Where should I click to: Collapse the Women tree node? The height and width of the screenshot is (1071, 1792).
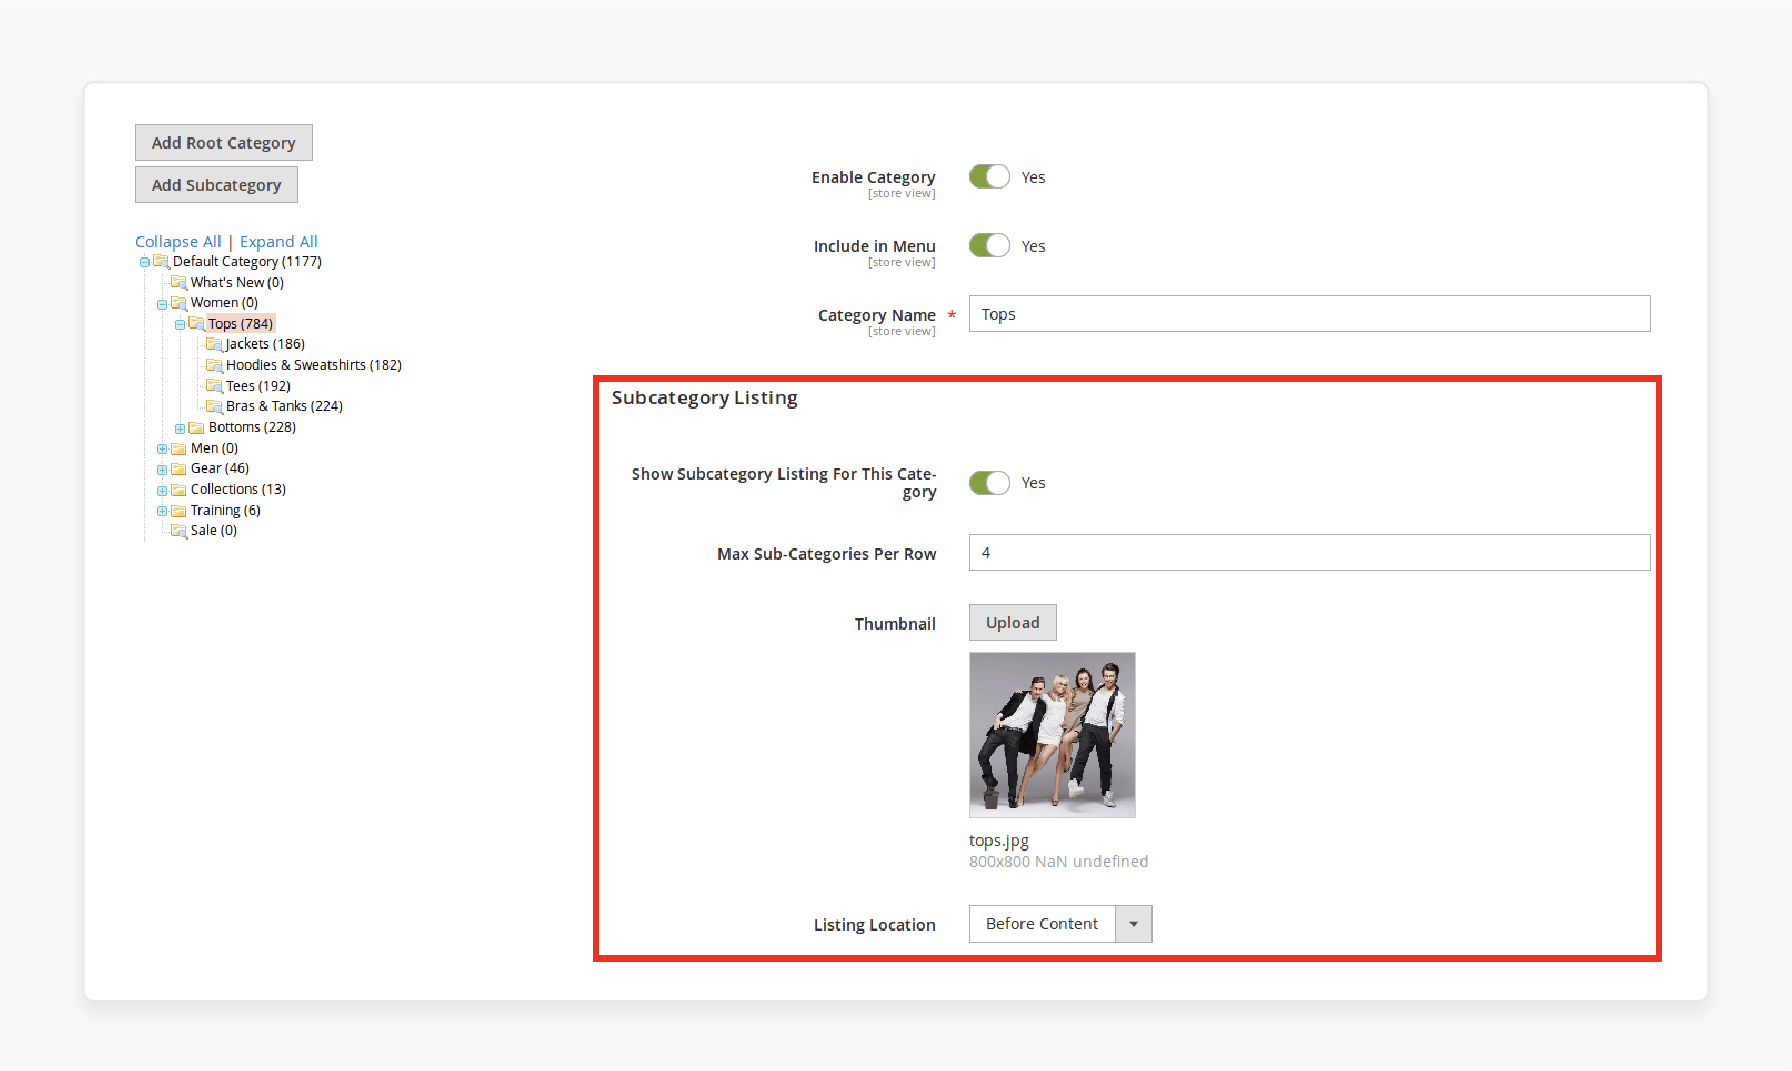(x=162, y=304)
